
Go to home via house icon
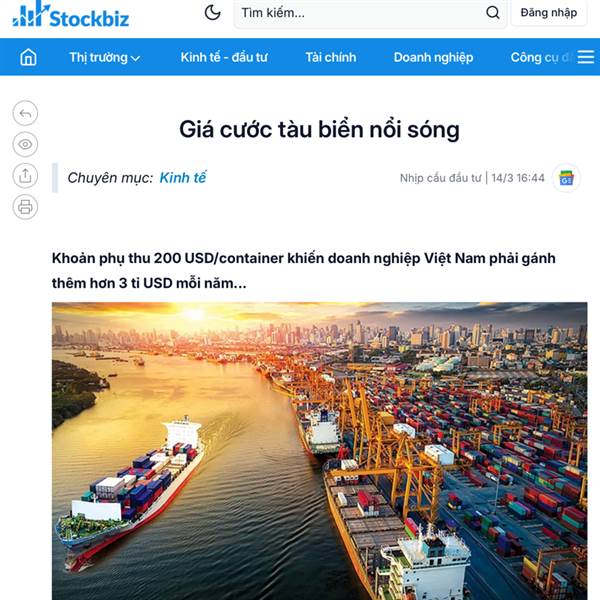tap(28, 57)
